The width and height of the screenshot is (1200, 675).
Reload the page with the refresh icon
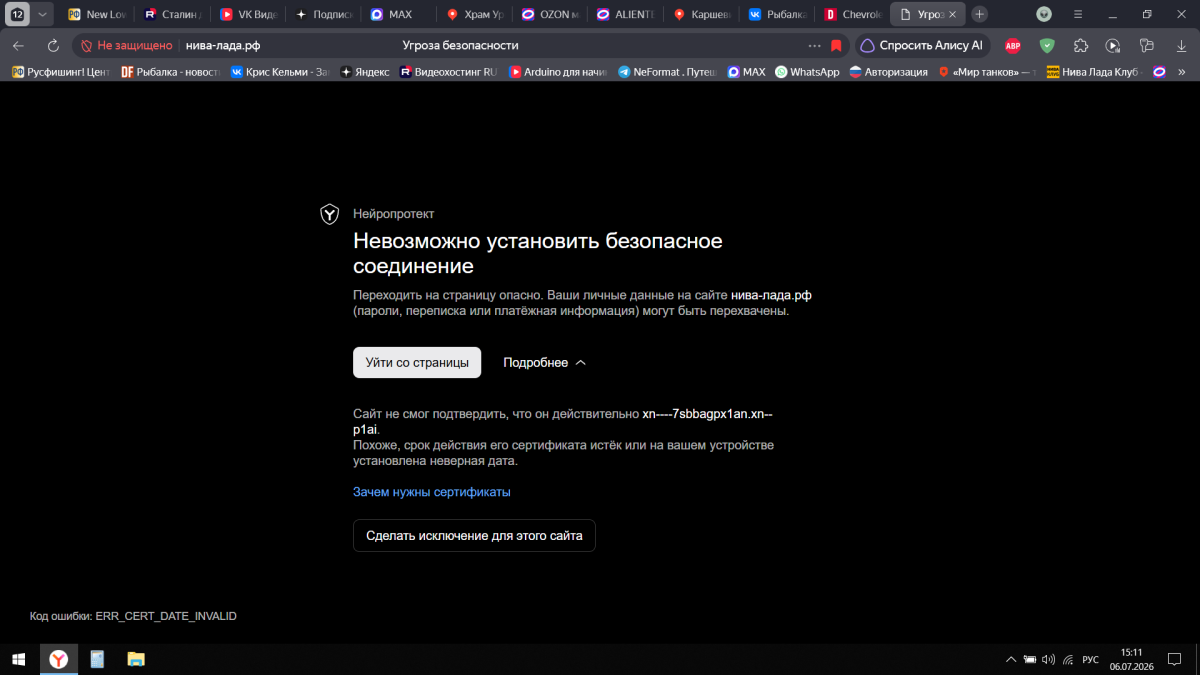pyautogui.click(x=53, y=45)
